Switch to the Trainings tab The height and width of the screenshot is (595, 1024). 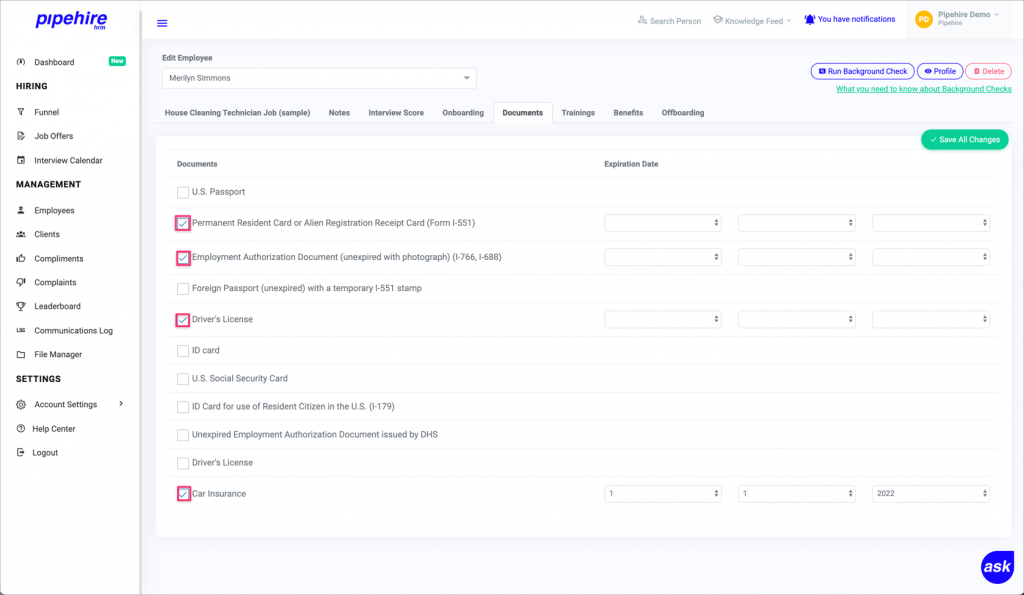(x=578, y=113)
